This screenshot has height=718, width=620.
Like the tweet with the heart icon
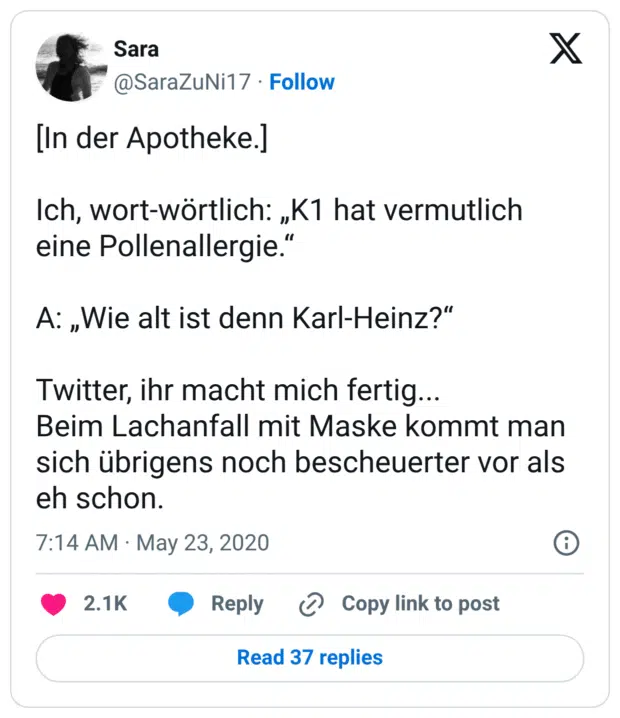(x=53, y=604)
